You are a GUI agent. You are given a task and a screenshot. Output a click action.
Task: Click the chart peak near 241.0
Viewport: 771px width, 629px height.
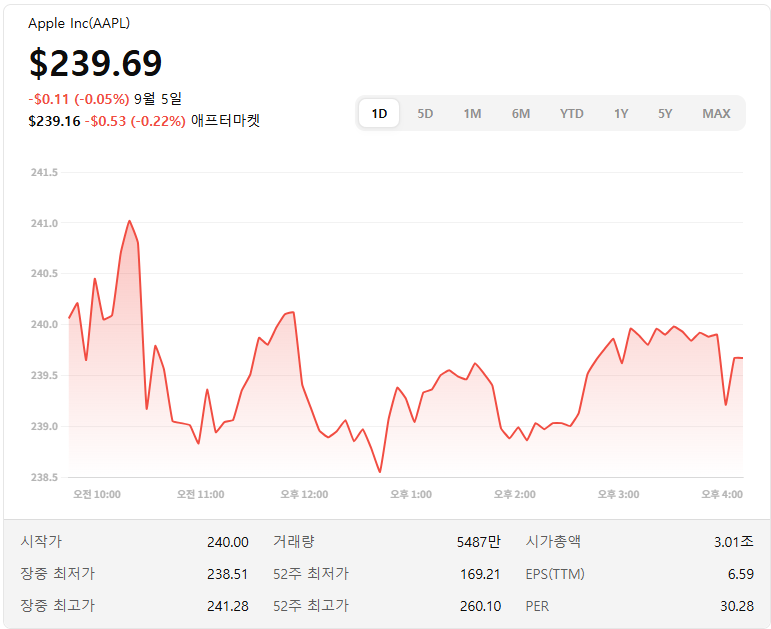129,221
